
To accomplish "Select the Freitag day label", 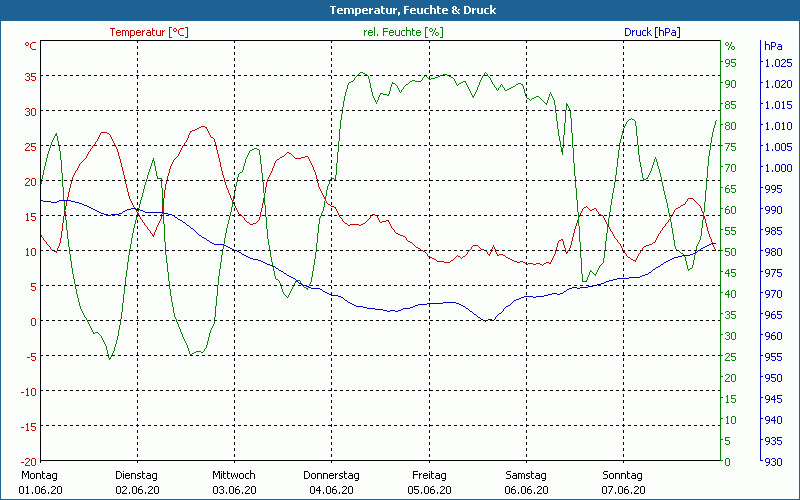I will point(428,475).
